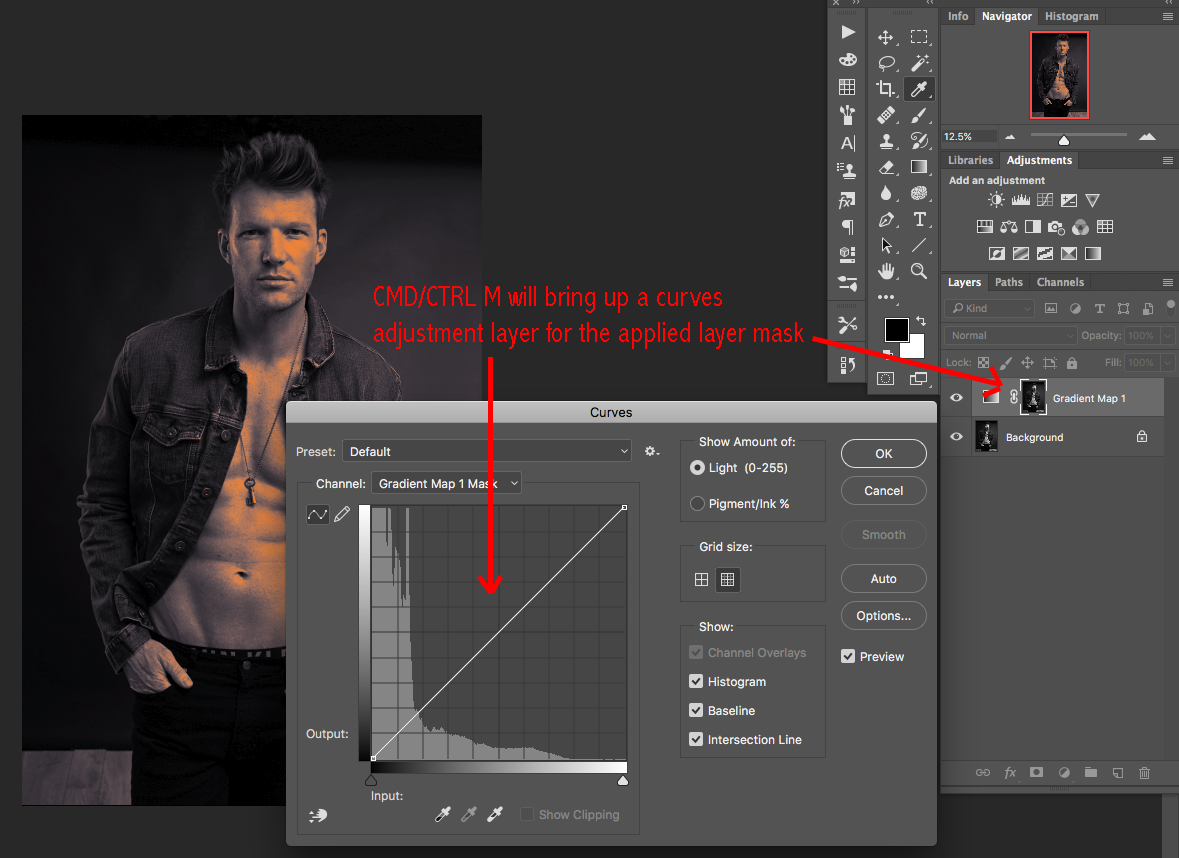
Task: Click the white point eyedropper in Curves
Action: 494,815
